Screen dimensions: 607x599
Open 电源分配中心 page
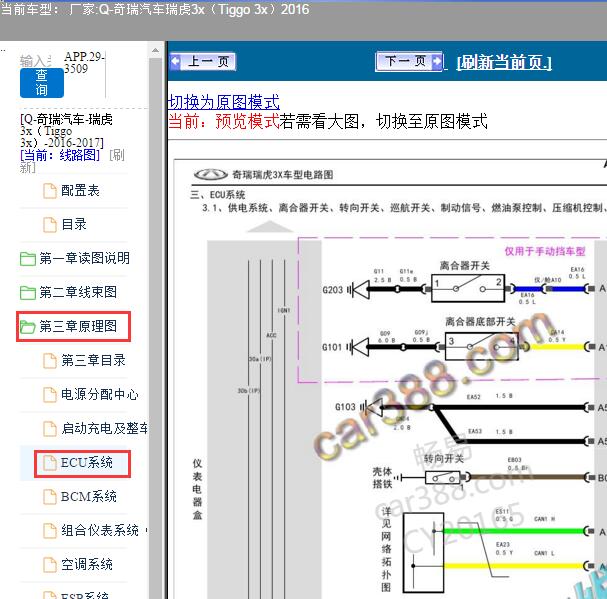pos(99,395)
